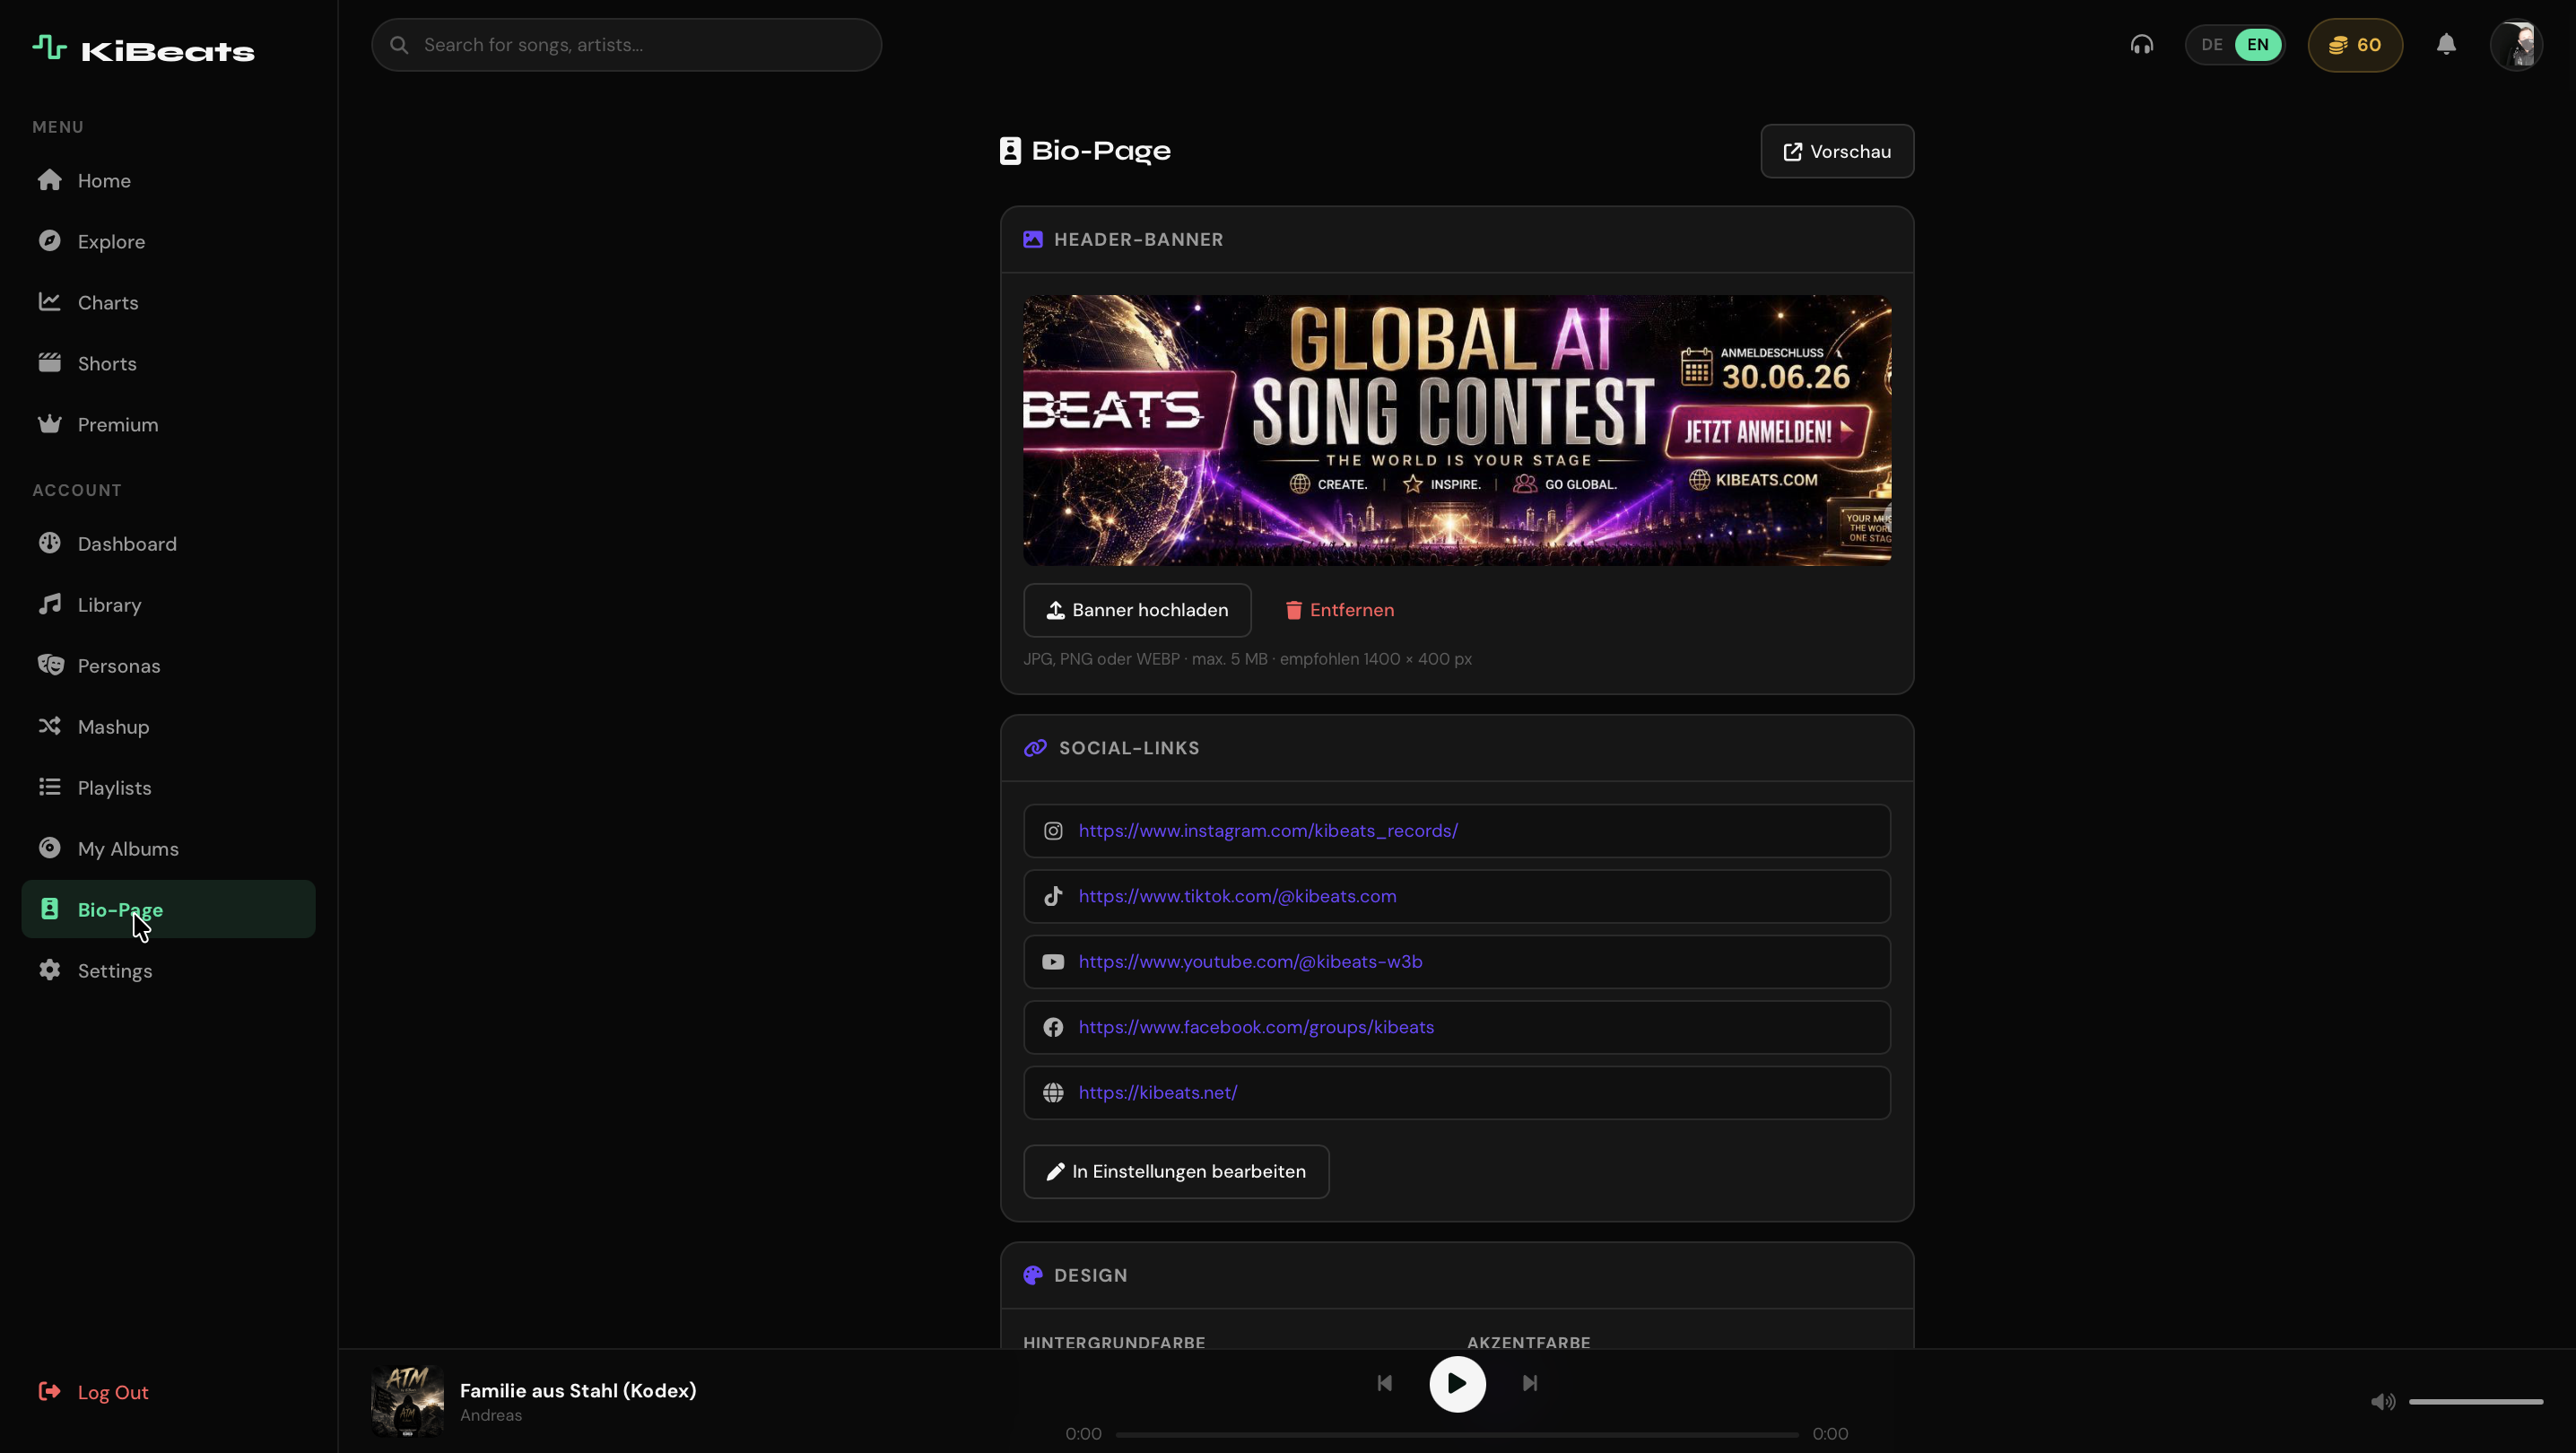
Task: Open Personas page
Action: click(168, 666)
